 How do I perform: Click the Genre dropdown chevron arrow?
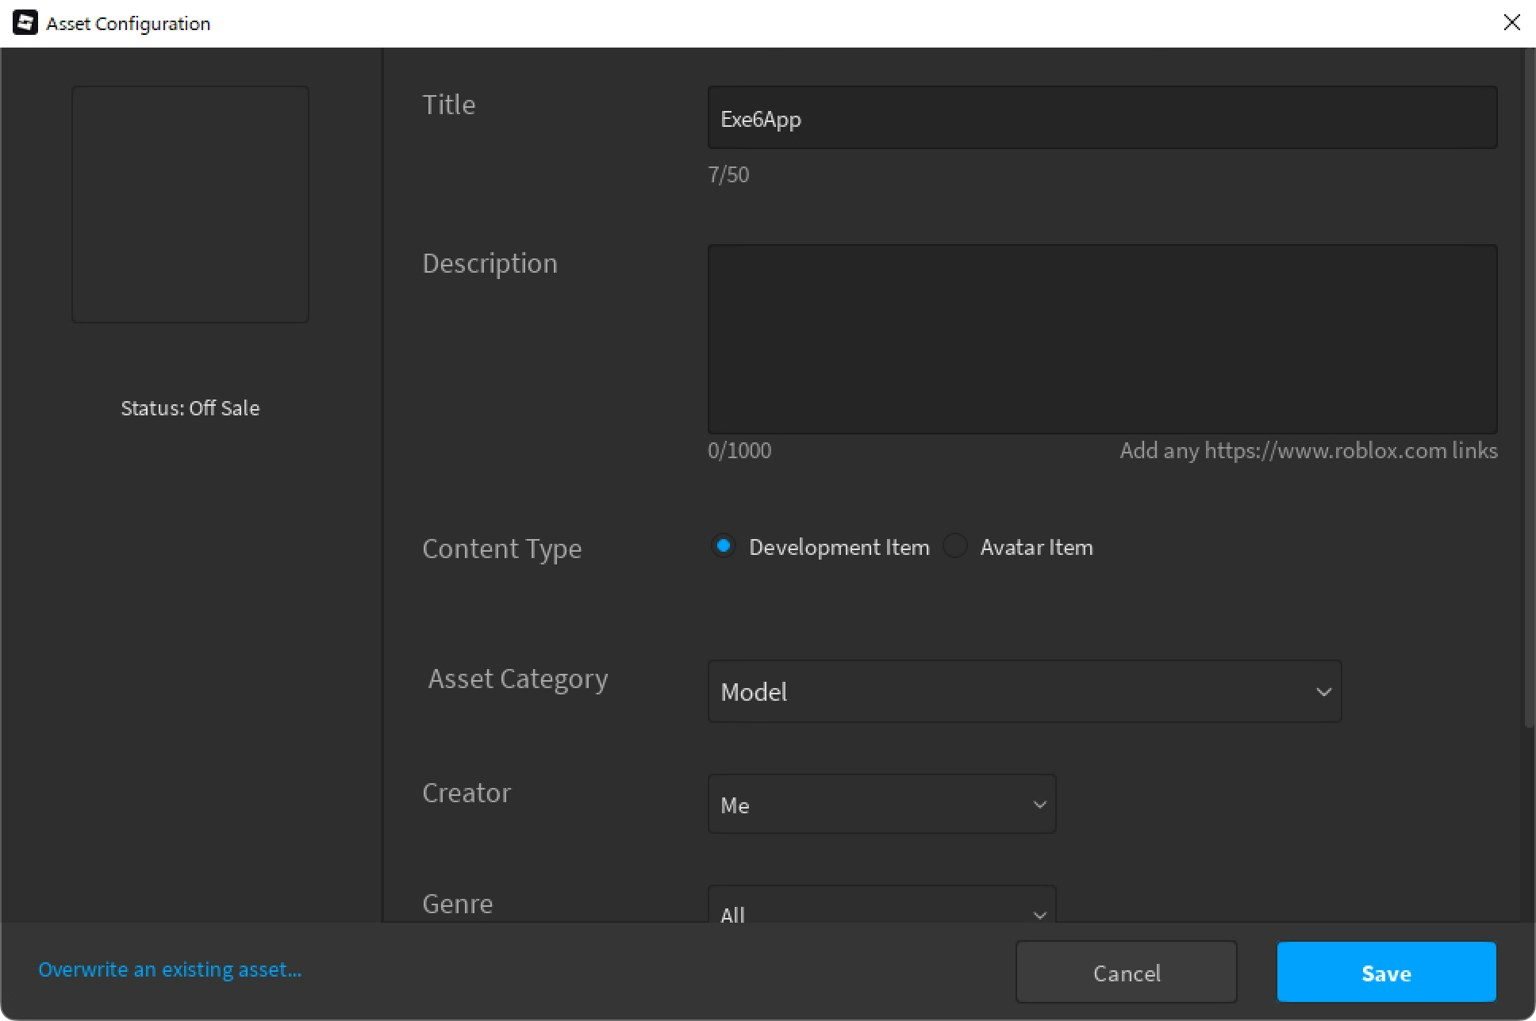pyautogui.click(x=1039, y=915)
